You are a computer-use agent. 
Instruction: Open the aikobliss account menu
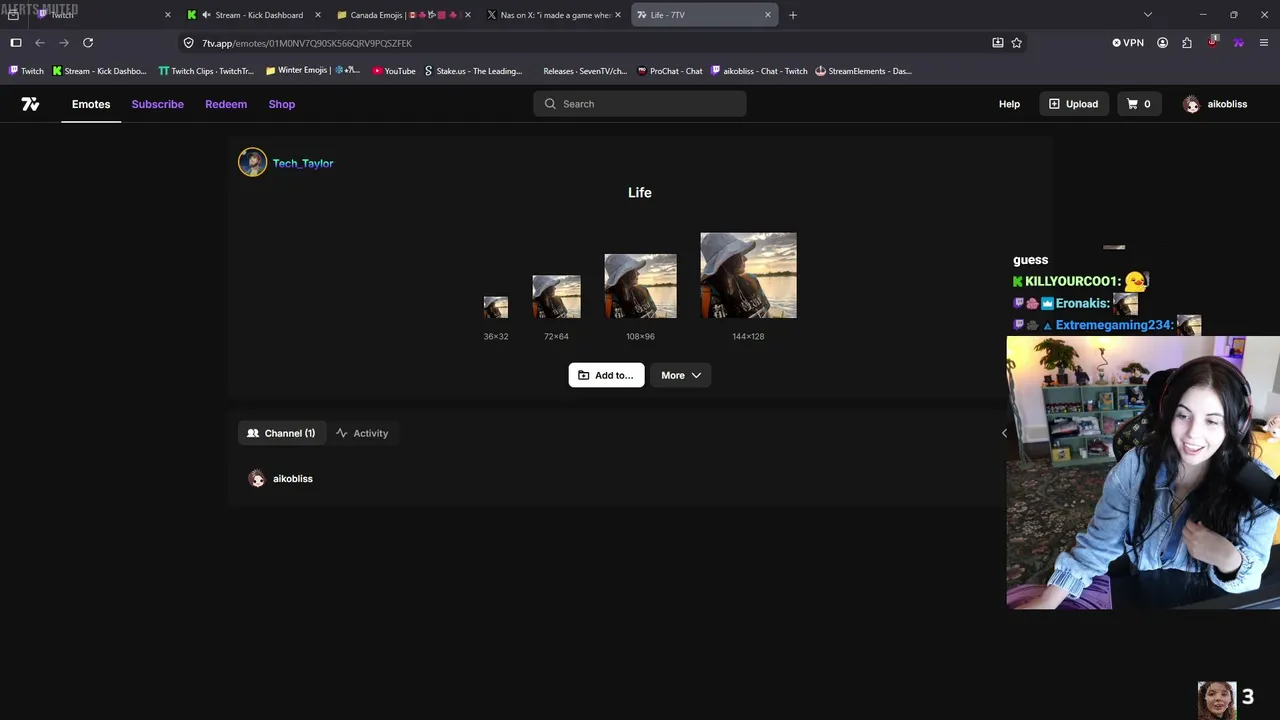click(x=1215, y=104)
